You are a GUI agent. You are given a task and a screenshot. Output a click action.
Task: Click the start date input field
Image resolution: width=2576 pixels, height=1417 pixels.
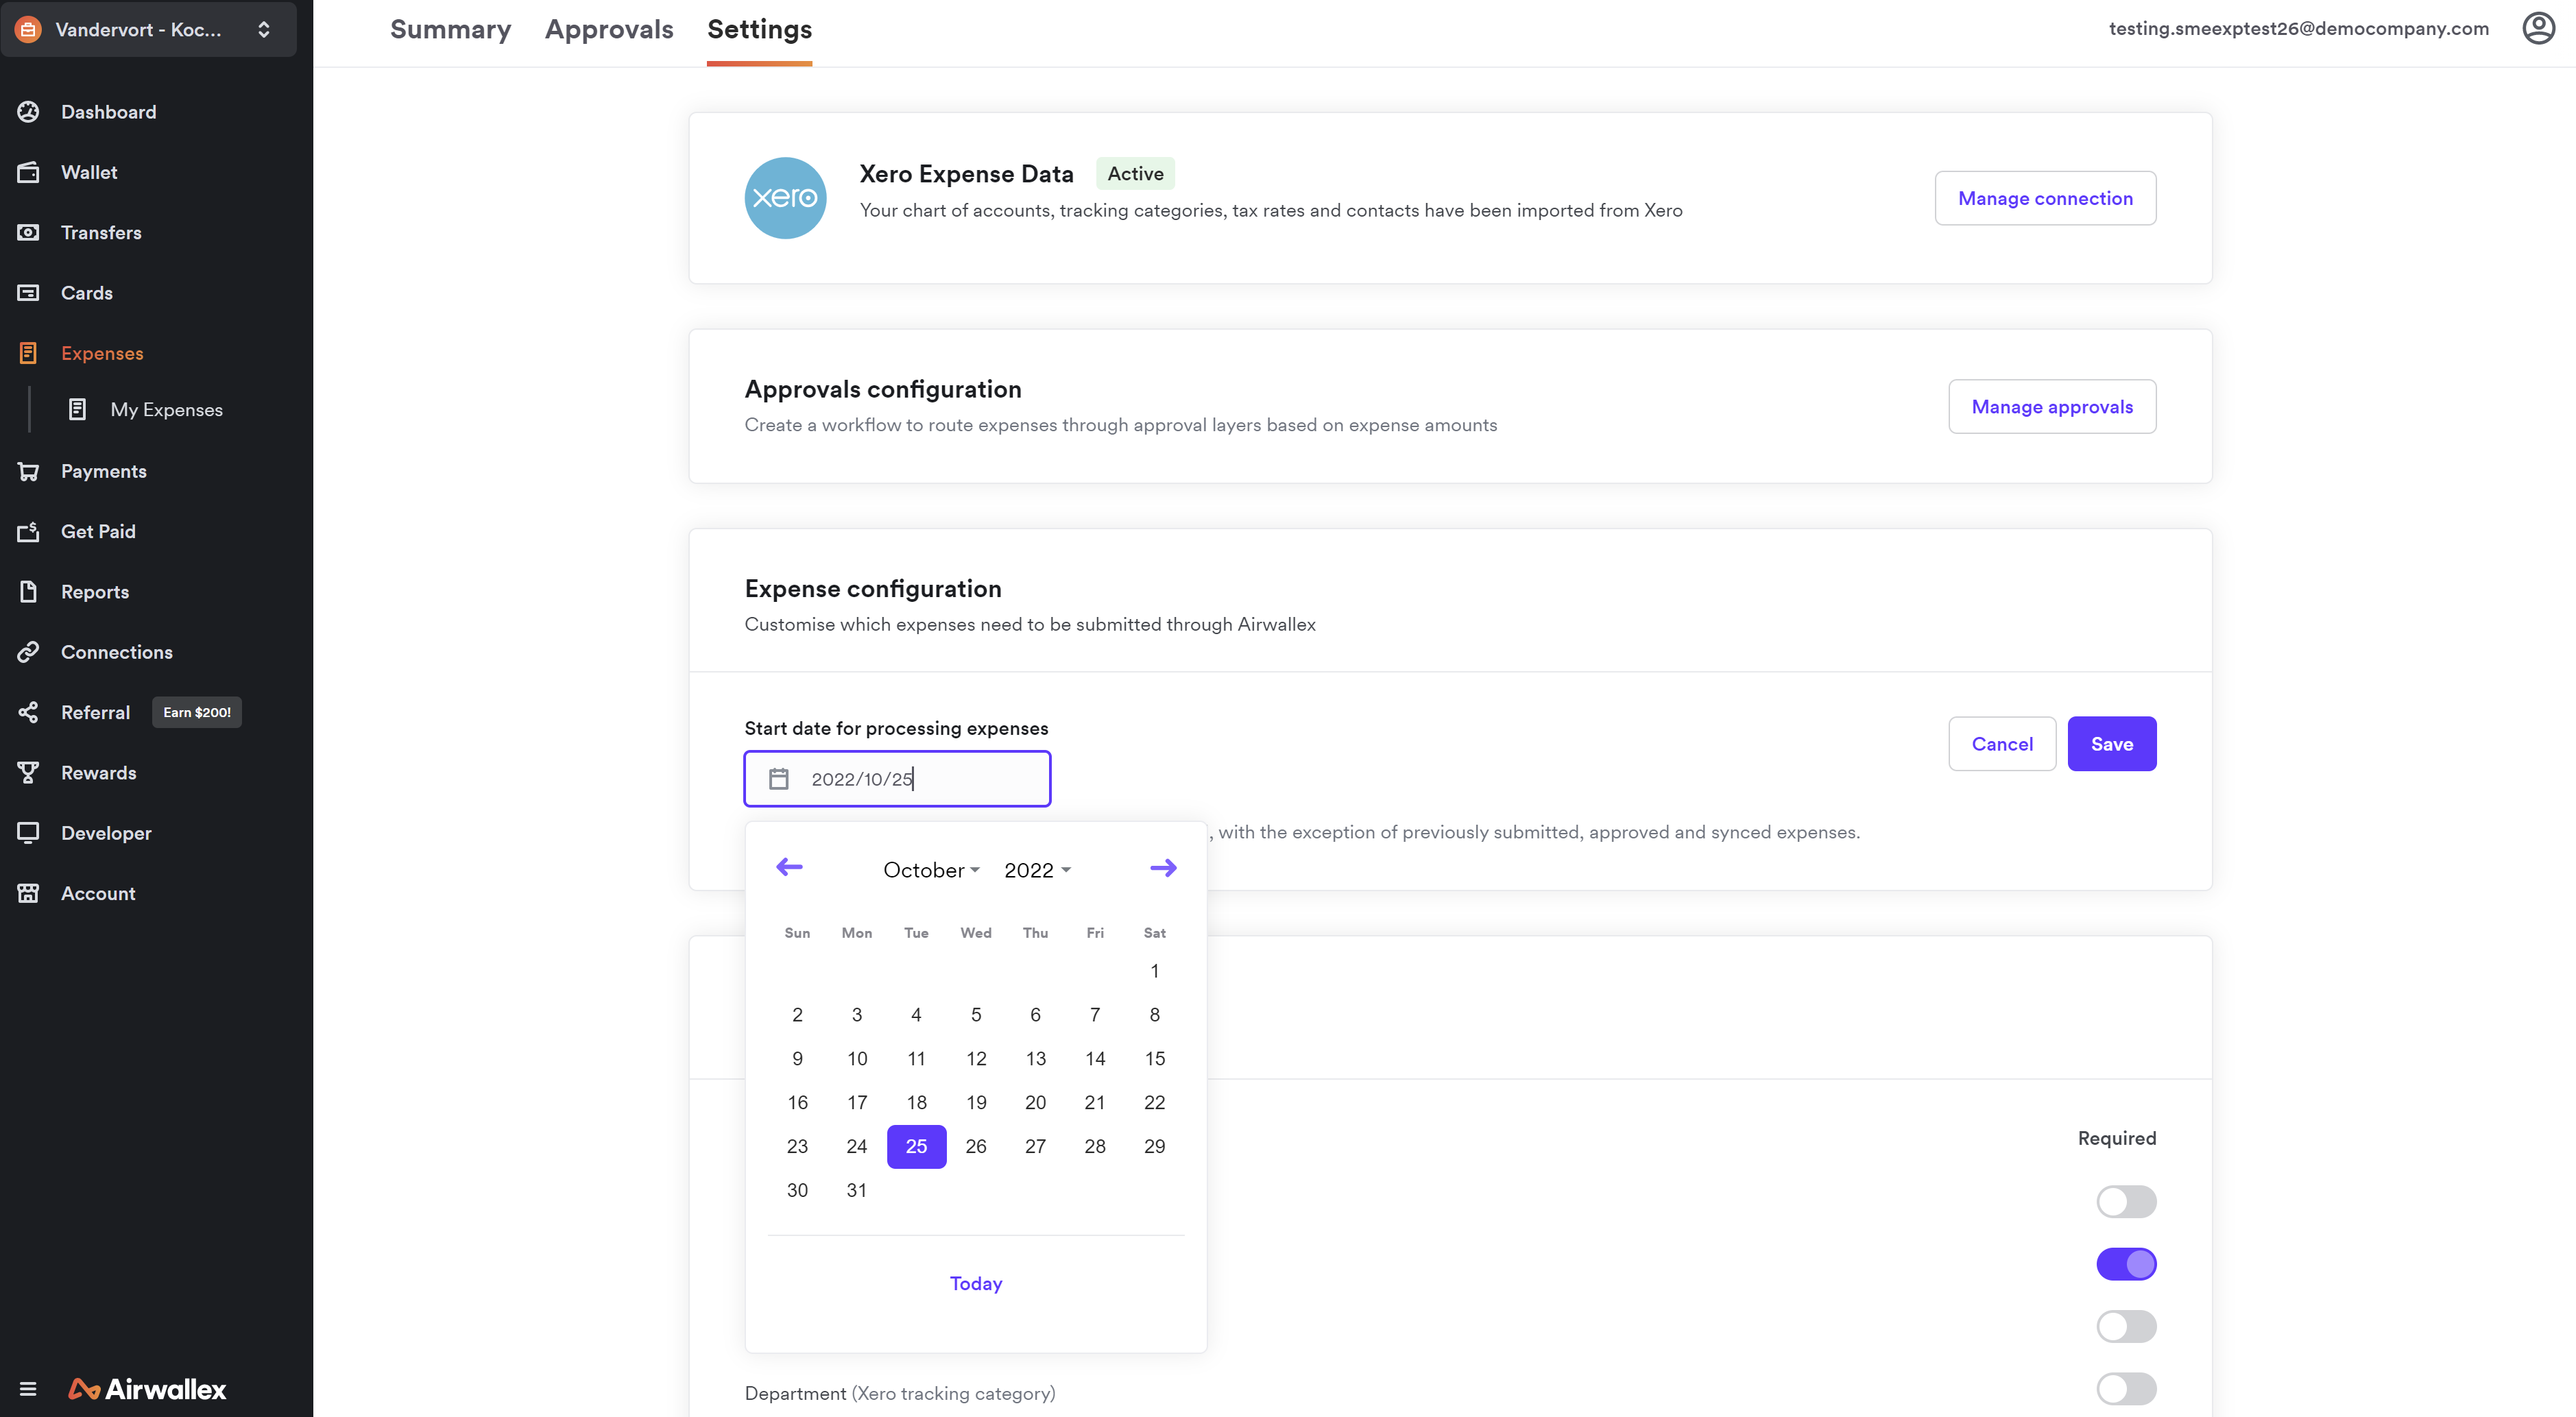pos(897,779)
